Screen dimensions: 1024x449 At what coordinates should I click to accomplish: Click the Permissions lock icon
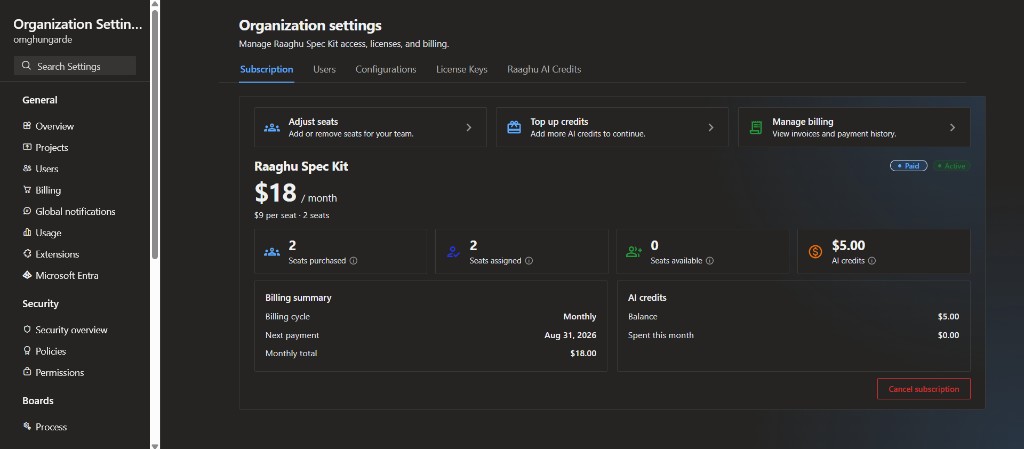27,372
